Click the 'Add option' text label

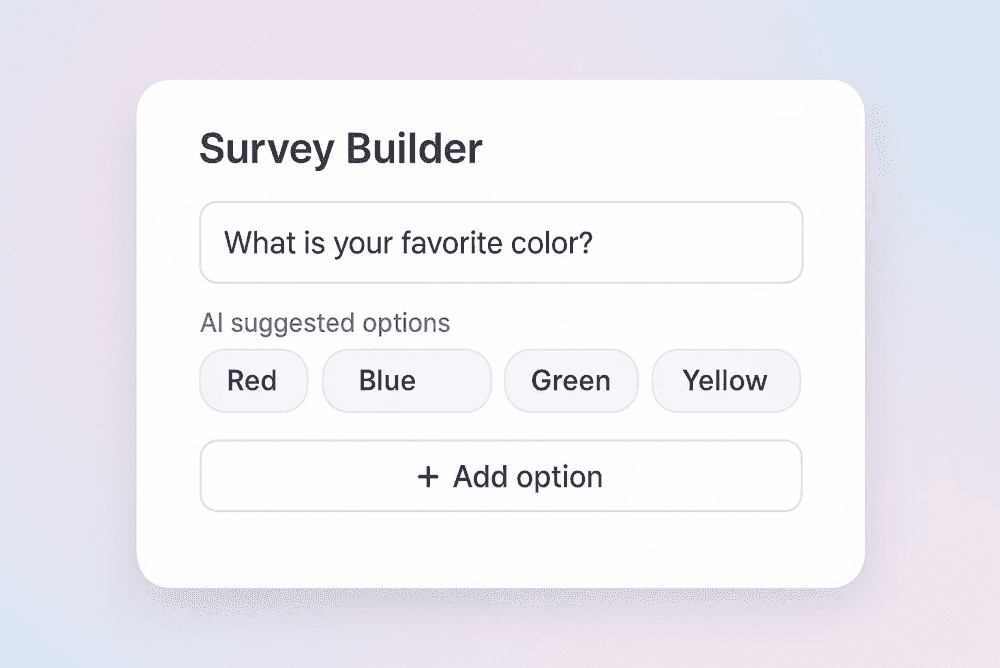(x=528, y=477)
